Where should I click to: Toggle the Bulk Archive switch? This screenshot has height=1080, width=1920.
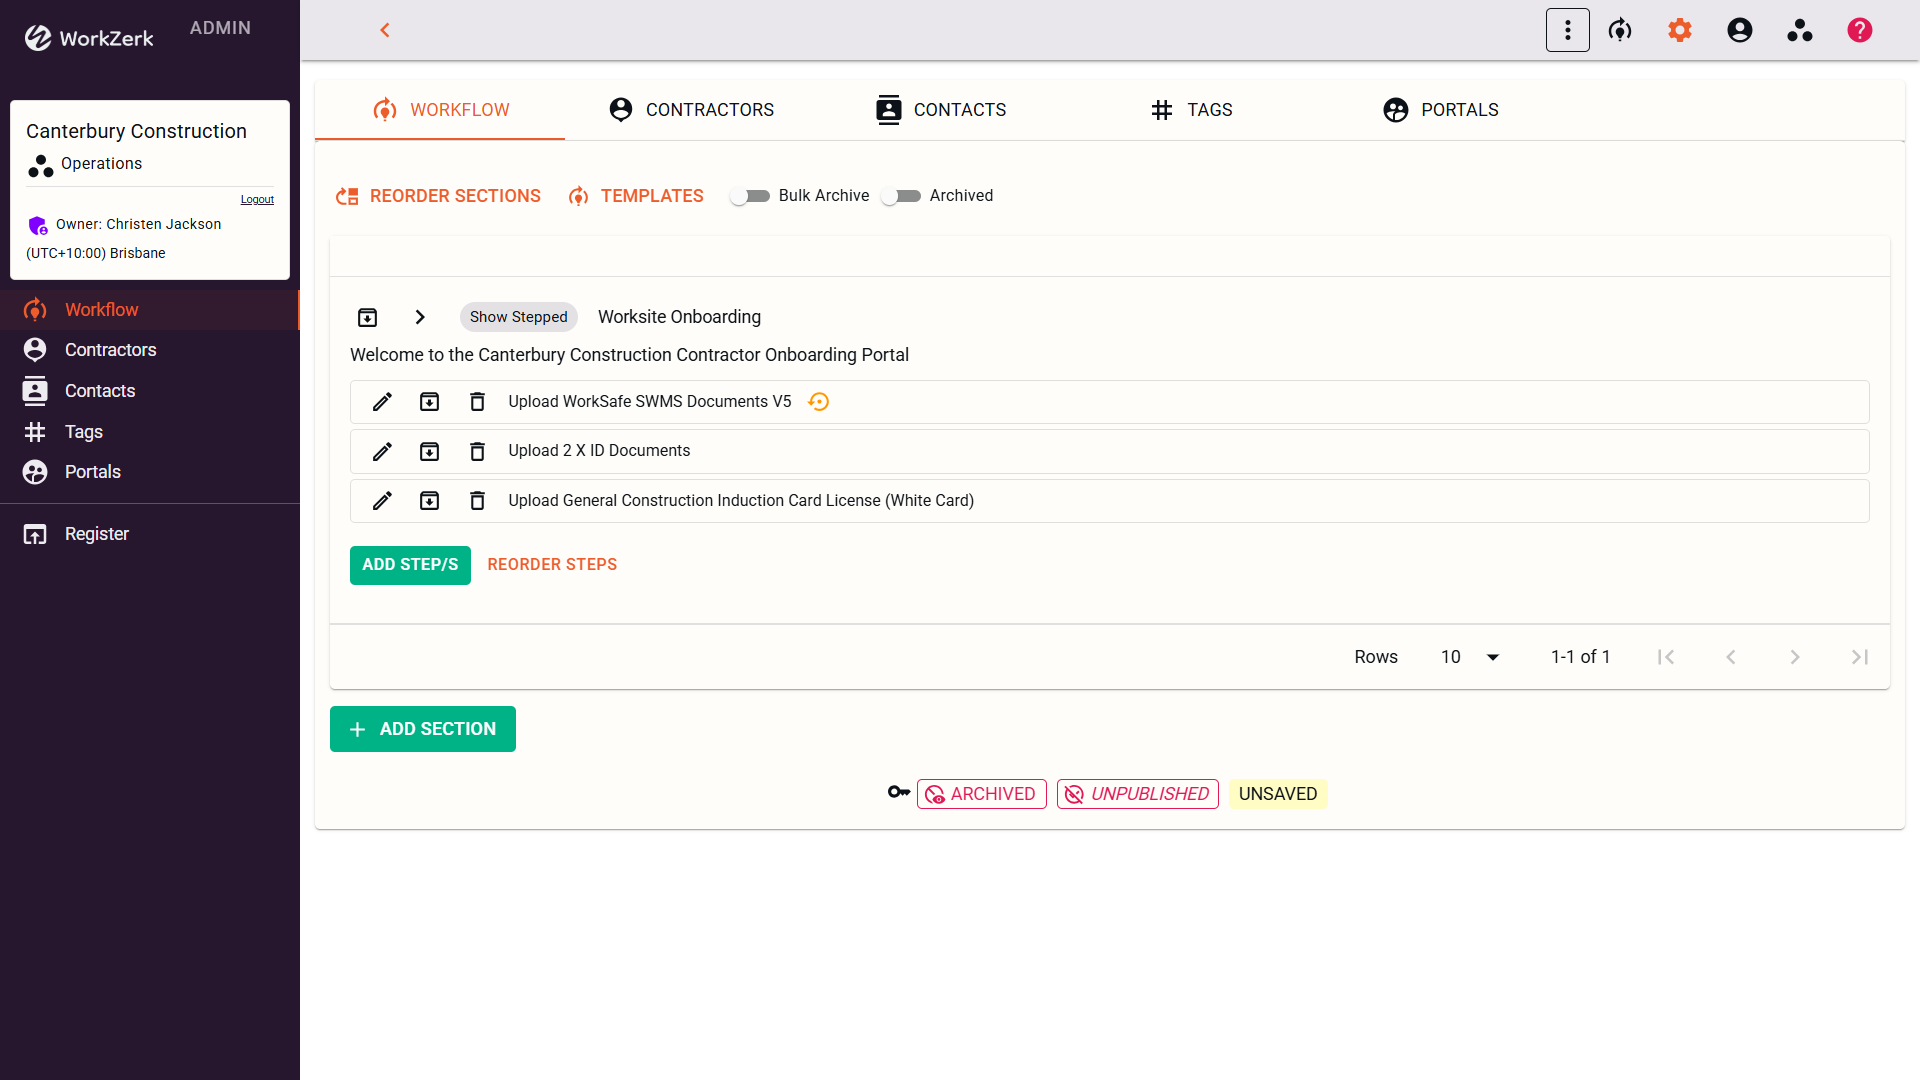[x=749, y=196]
